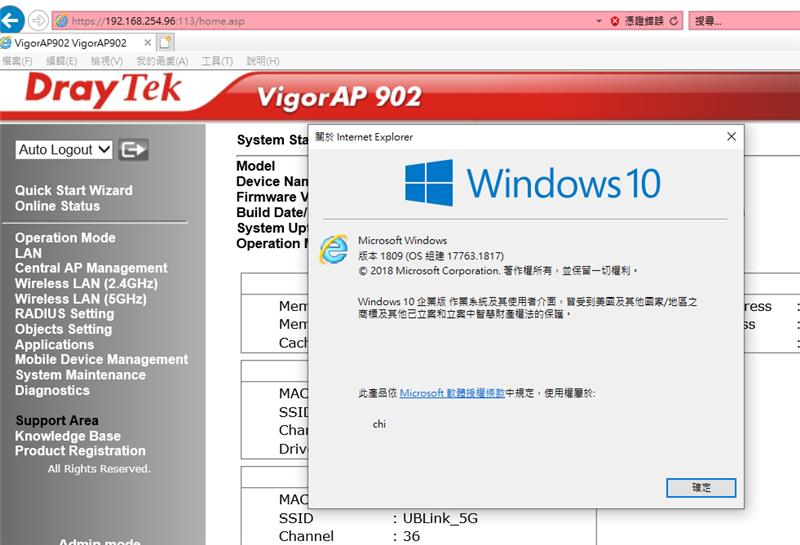Click the 確定 button in the dialog
800x545 pixels.
701,487
